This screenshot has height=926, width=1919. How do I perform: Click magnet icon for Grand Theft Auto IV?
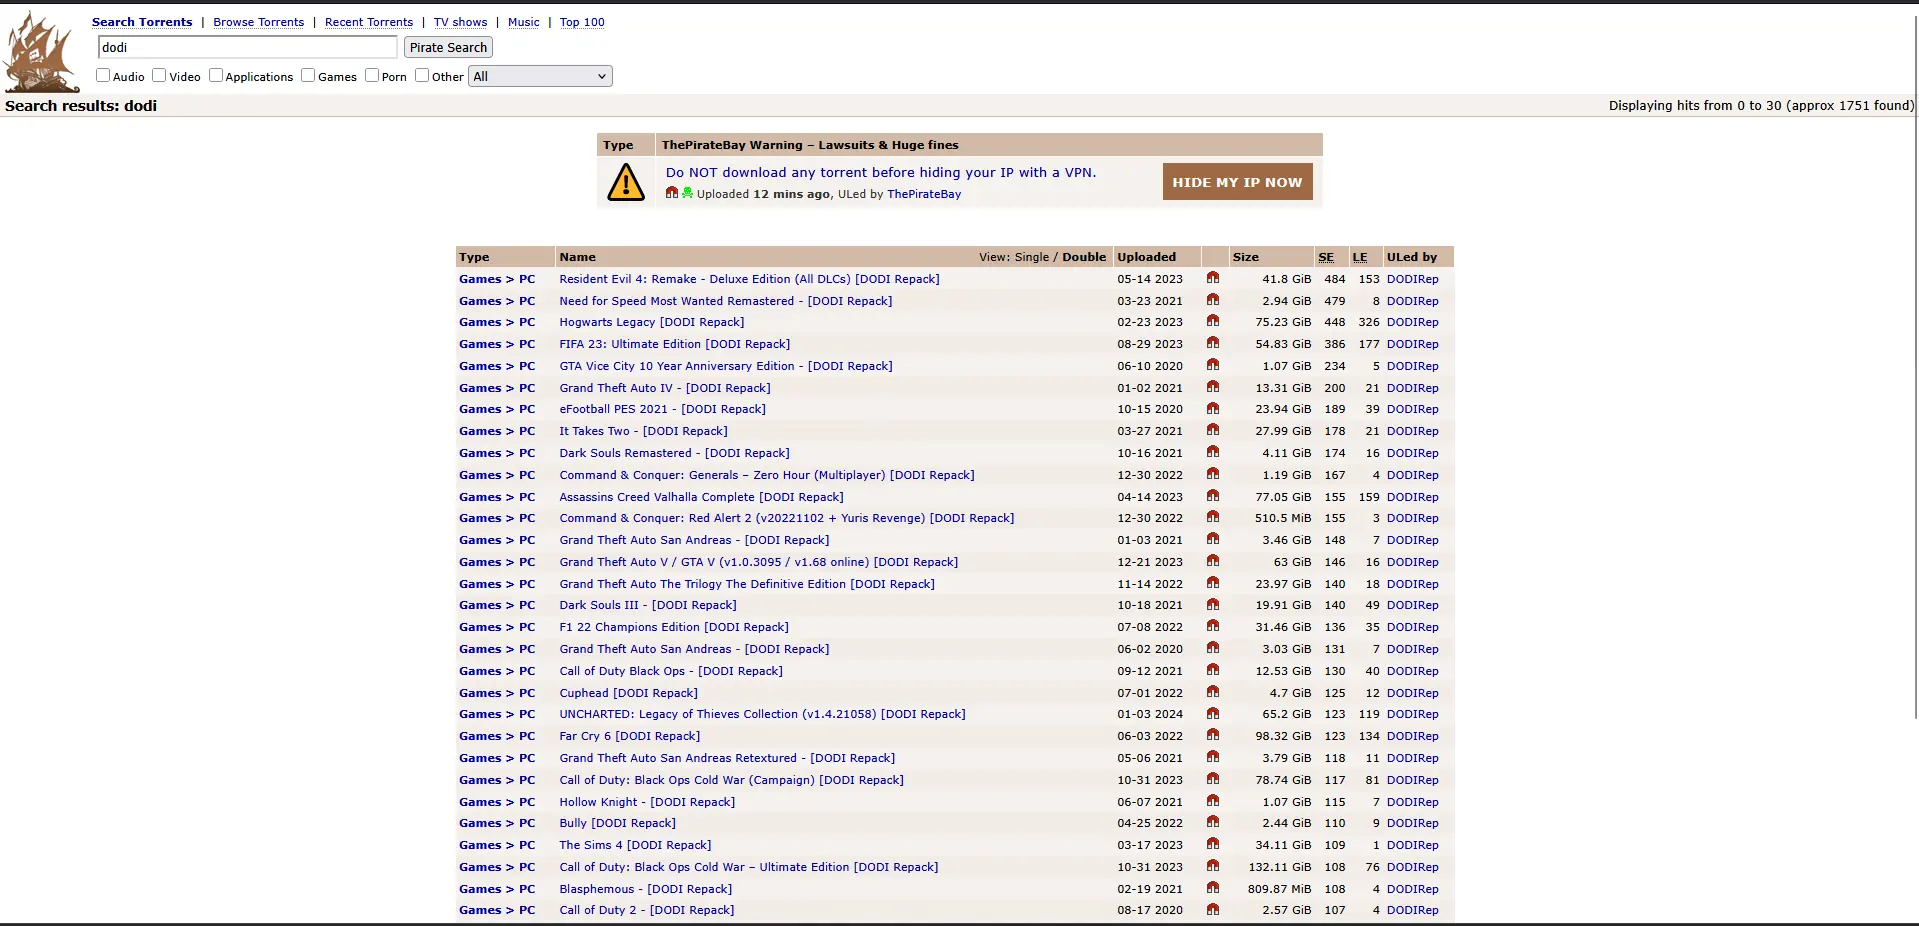point(1212,387)
